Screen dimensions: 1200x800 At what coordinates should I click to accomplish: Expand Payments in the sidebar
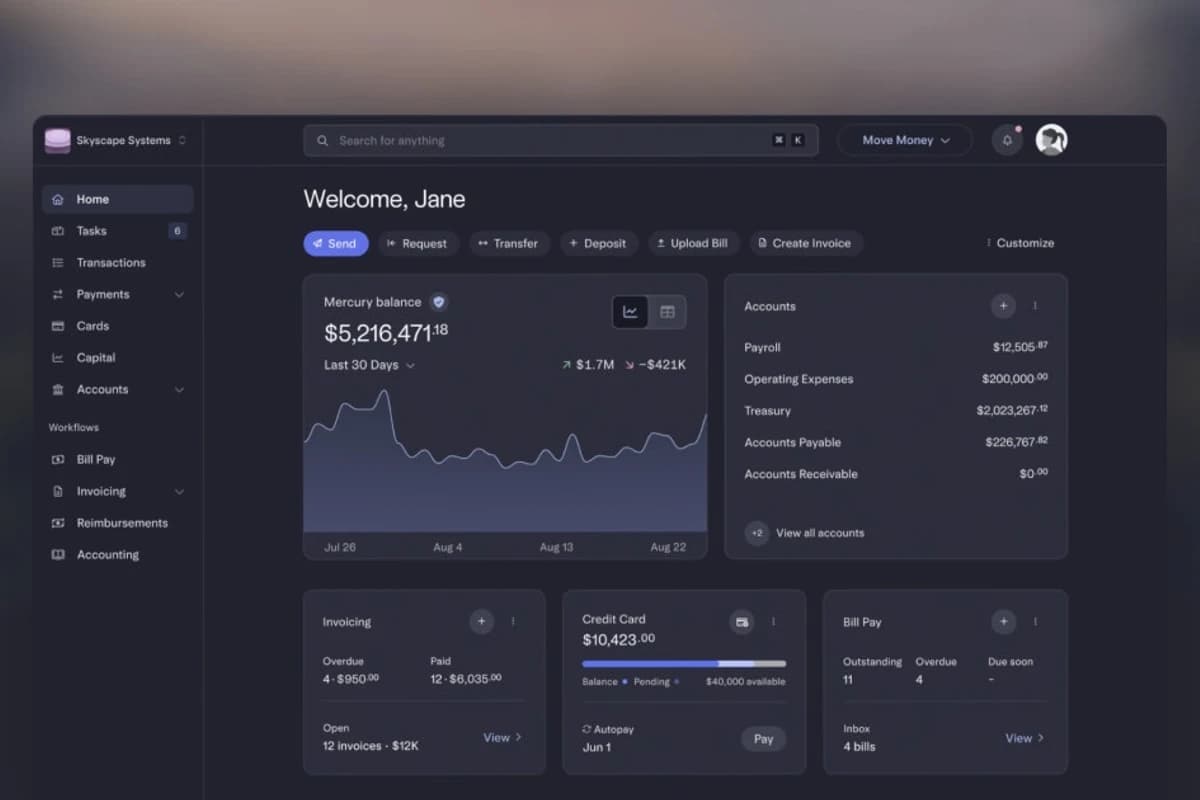tap(178, 294)
